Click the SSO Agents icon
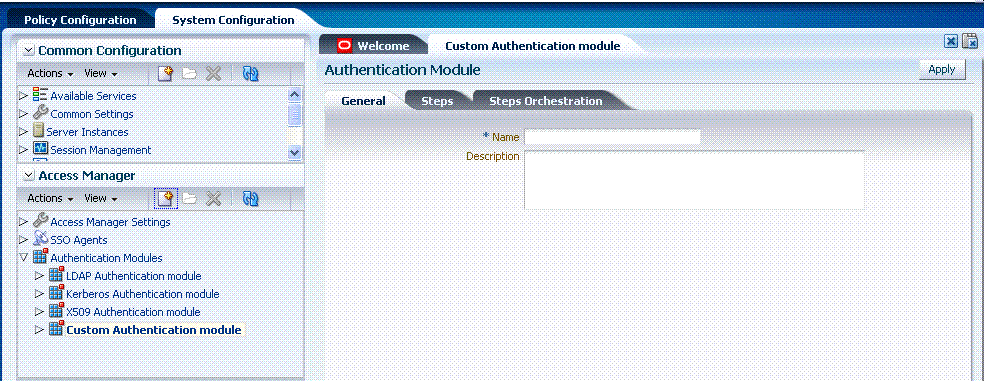This screenshot has height=381, width=984. click(x=40, y=239)
